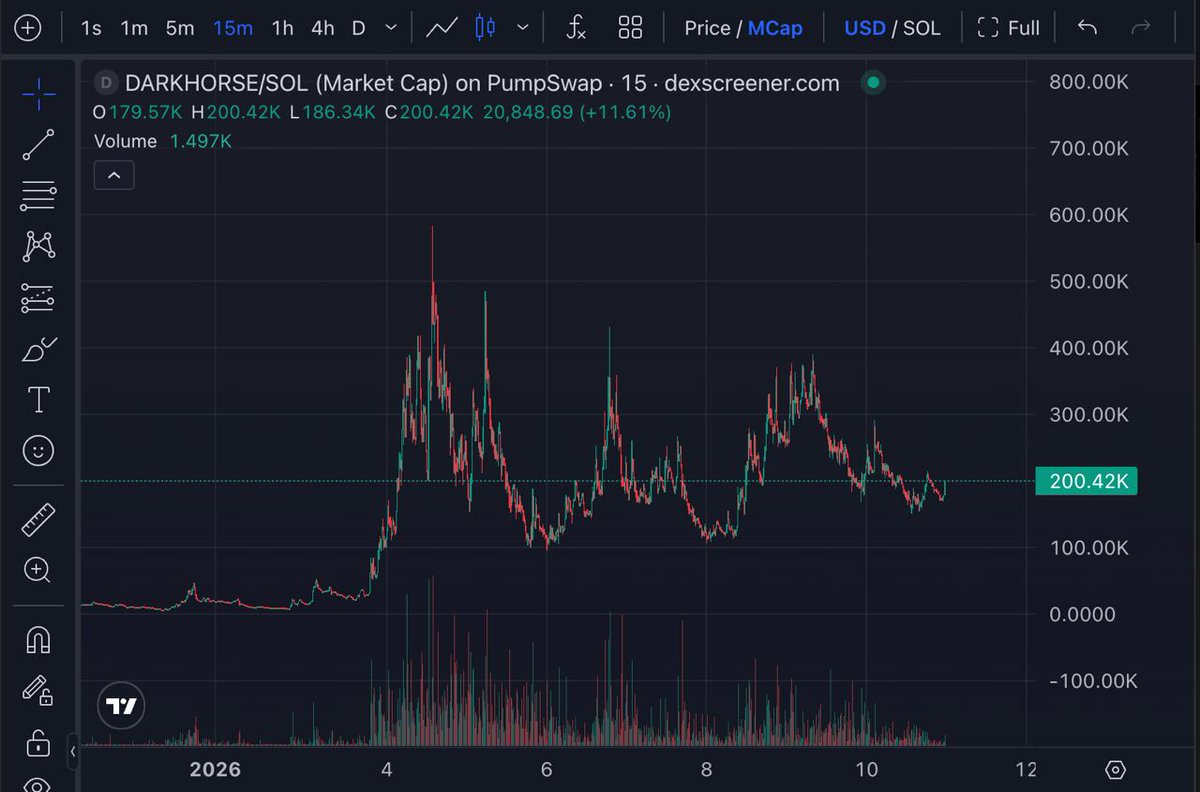Open the chart layout grid selector
Viewport: 1200px width, 792px height.
(x=630, y=27)
